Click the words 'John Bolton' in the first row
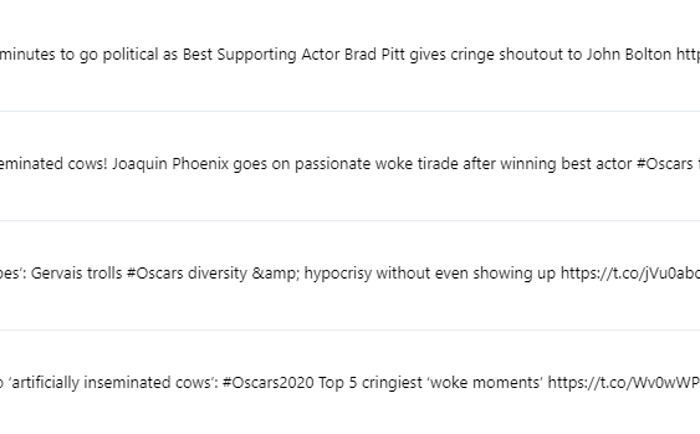The height and width of the screenshot is (434, 700). (629, 54)
